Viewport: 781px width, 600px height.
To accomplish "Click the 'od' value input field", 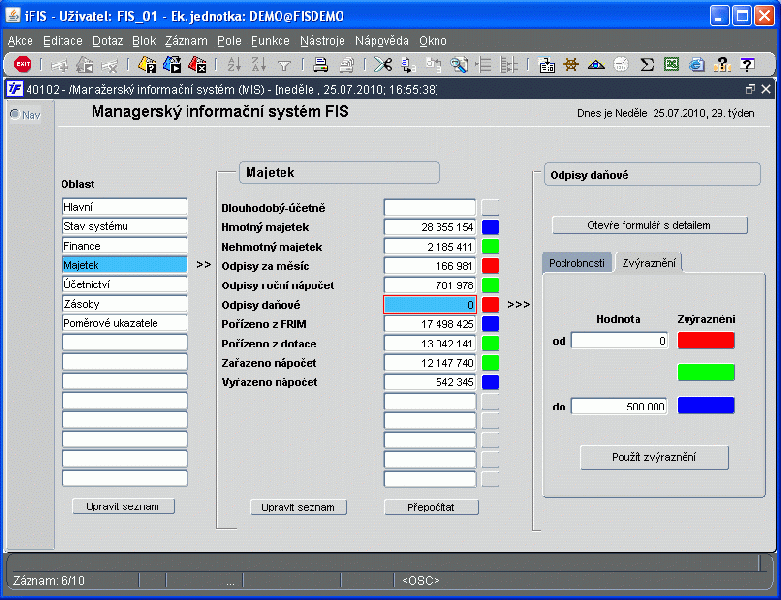I will [x=619, y=341].
